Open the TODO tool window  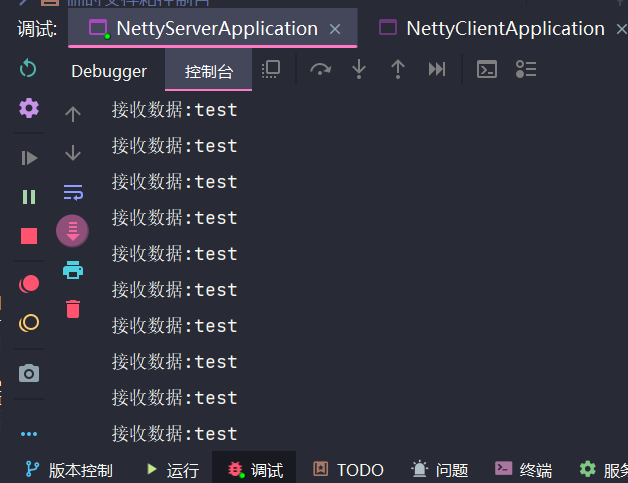coord(348,469)
